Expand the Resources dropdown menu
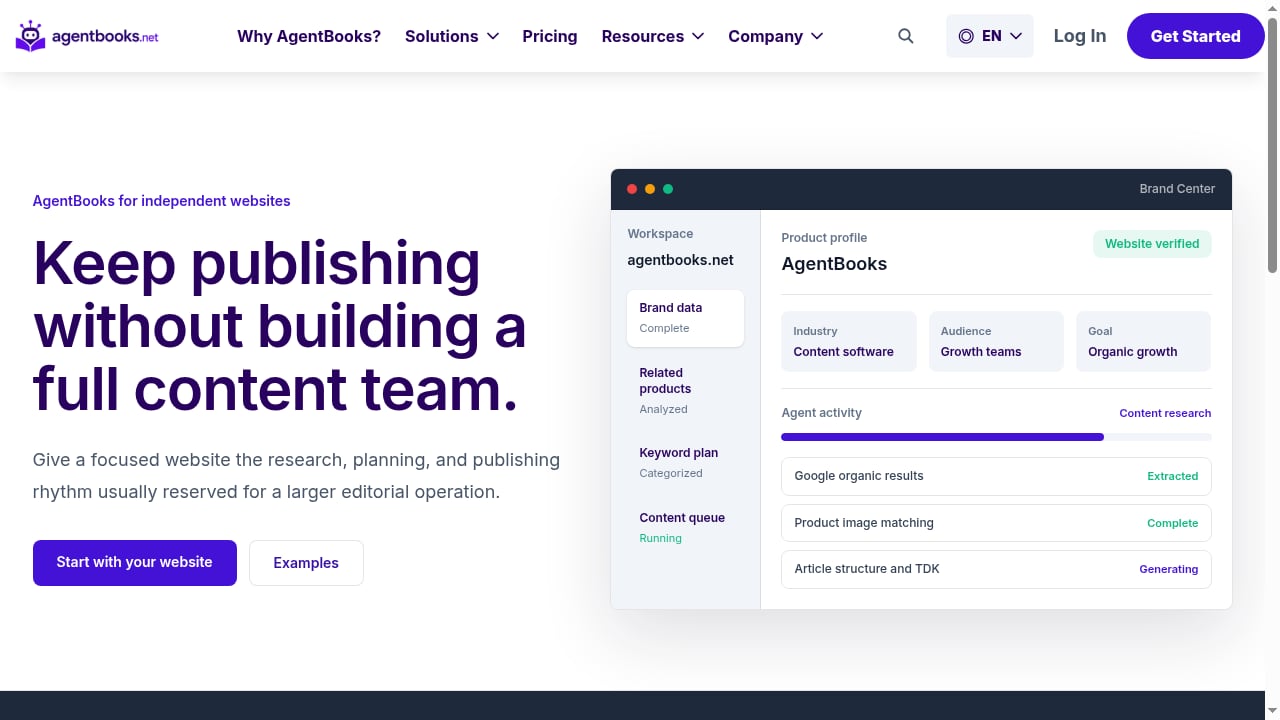 653,36
